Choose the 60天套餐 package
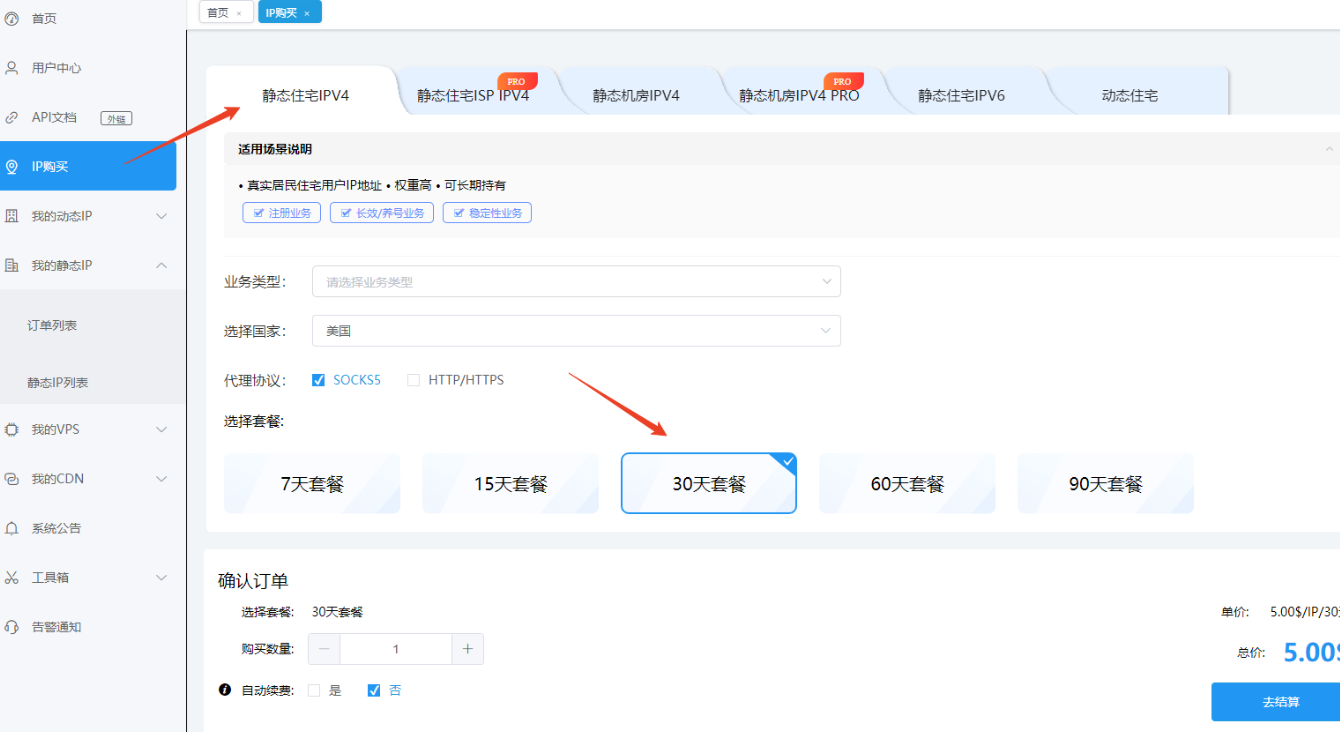The height and width of the screenshot is (732, 1340). [x=907, y=484]
